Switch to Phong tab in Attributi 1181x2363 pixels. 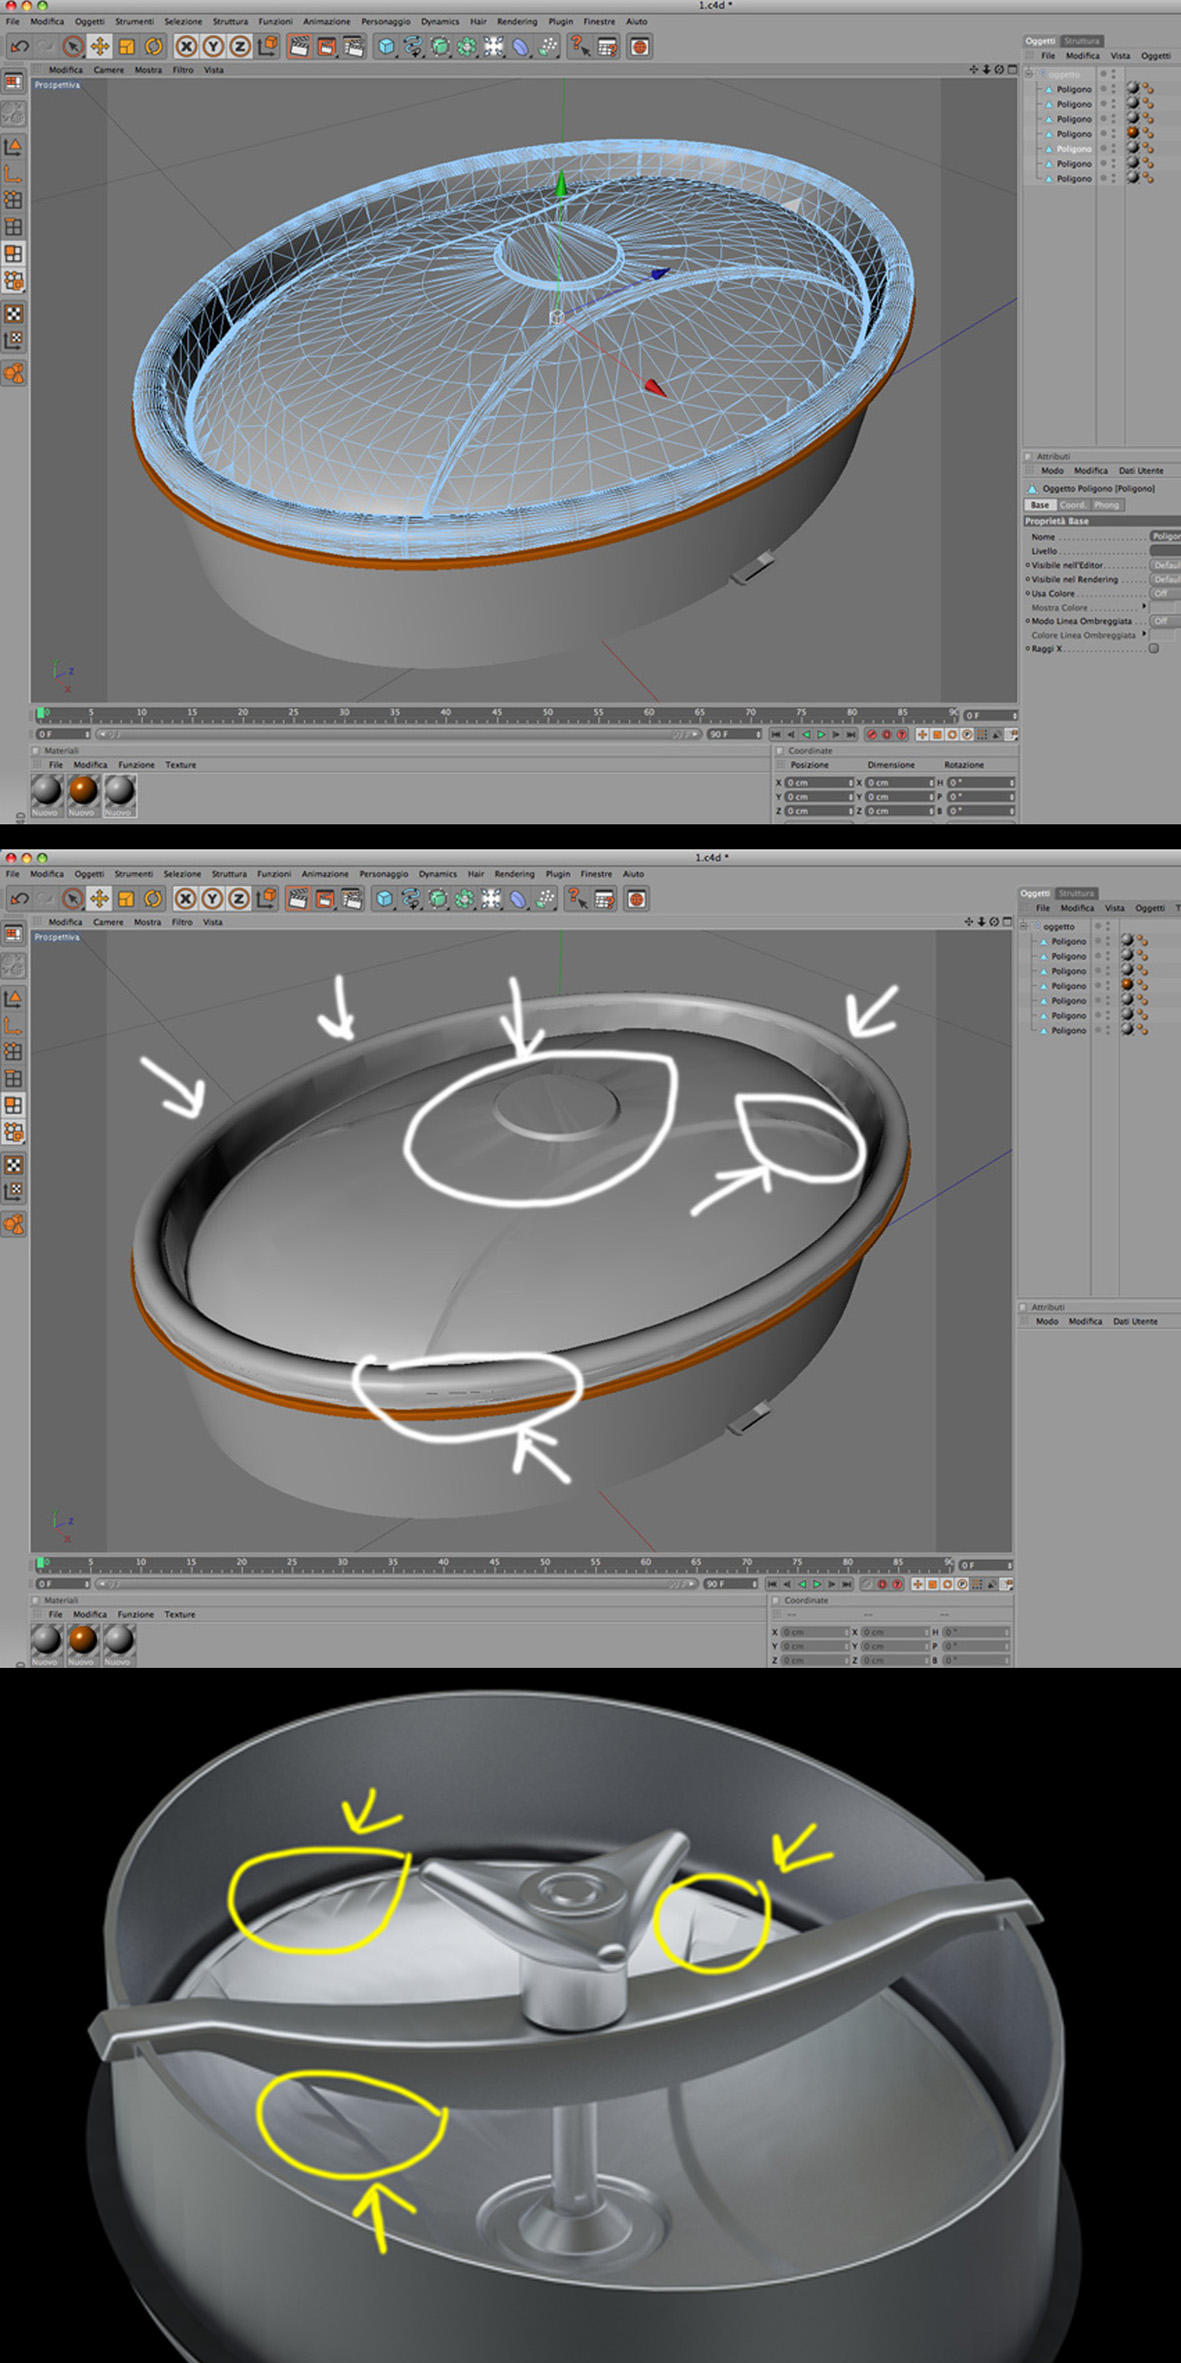1106,505
